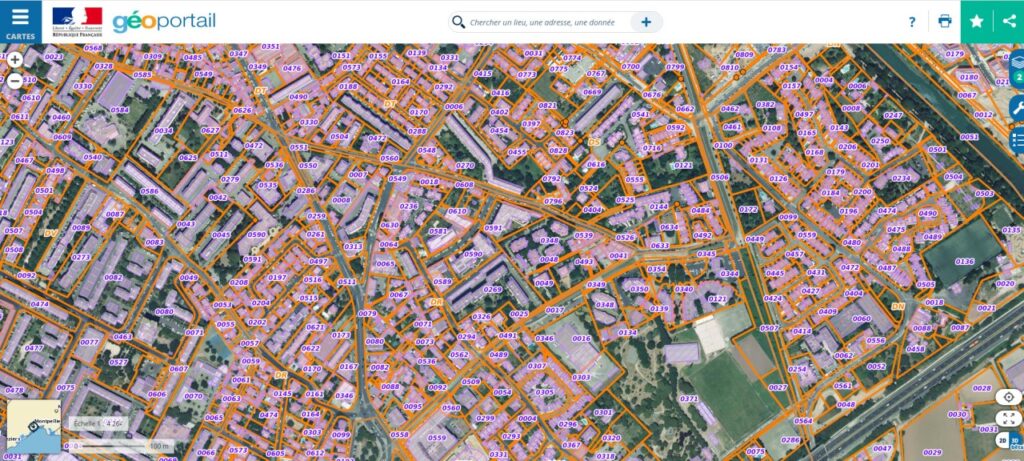
Task: Open the help question mark icon
Action: click(912, 22)
